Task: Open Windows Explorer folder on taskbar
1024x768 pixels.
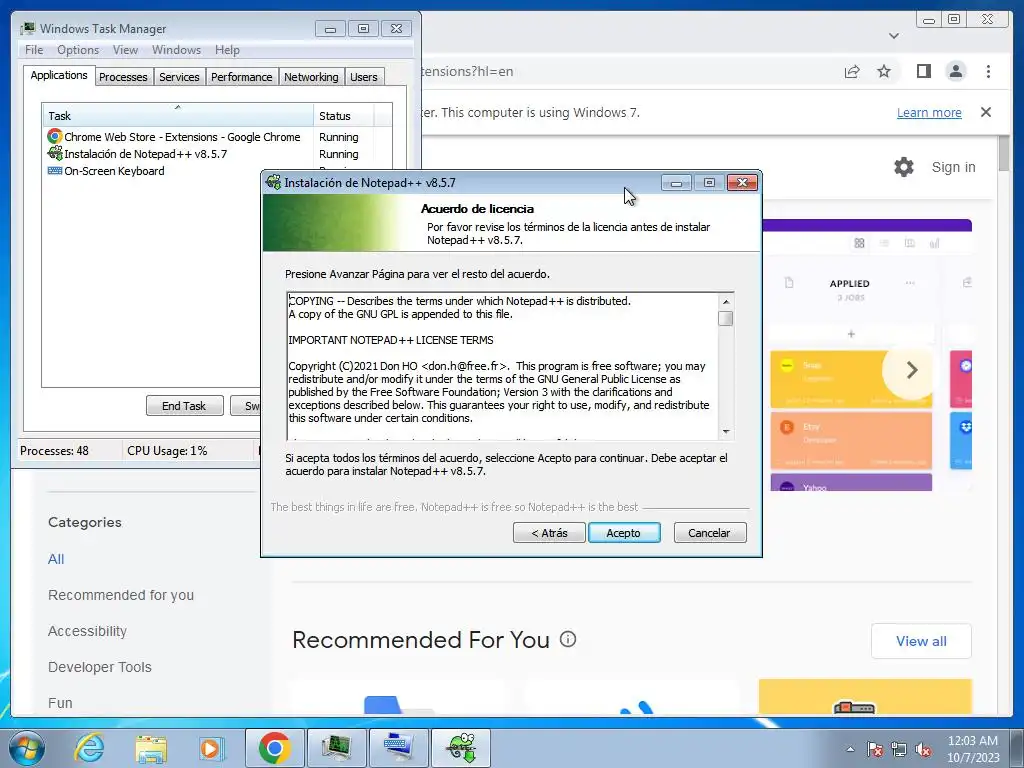Action: 151,748
